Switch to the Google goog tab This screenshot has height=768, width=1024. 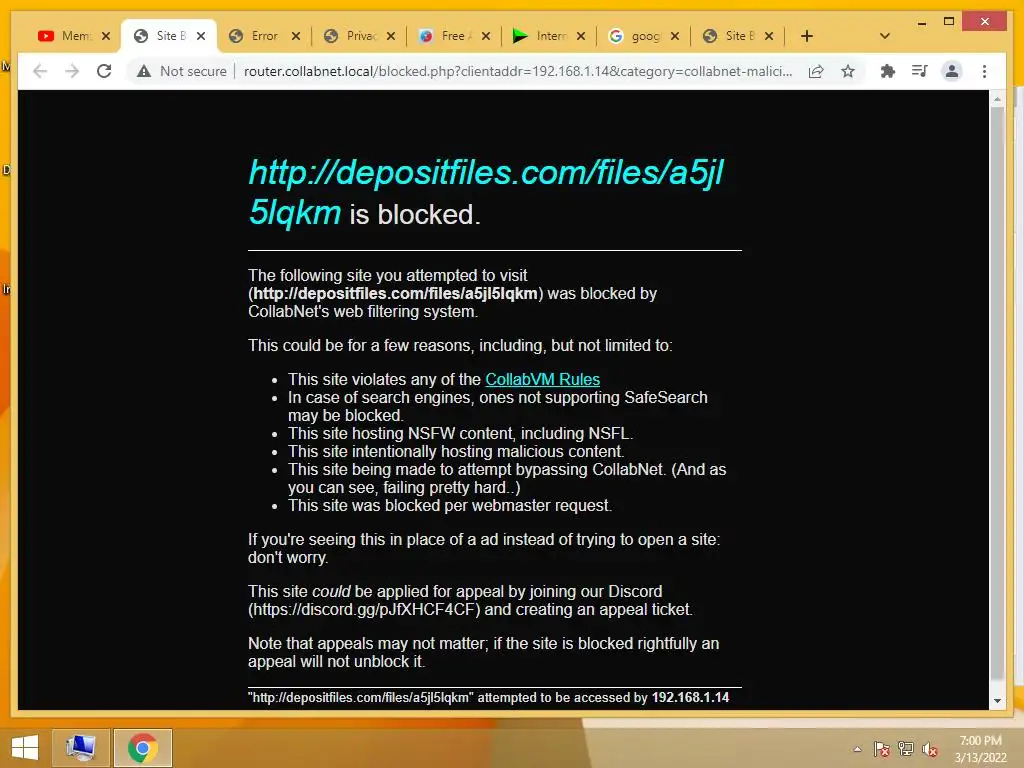[x=642, y=36]
